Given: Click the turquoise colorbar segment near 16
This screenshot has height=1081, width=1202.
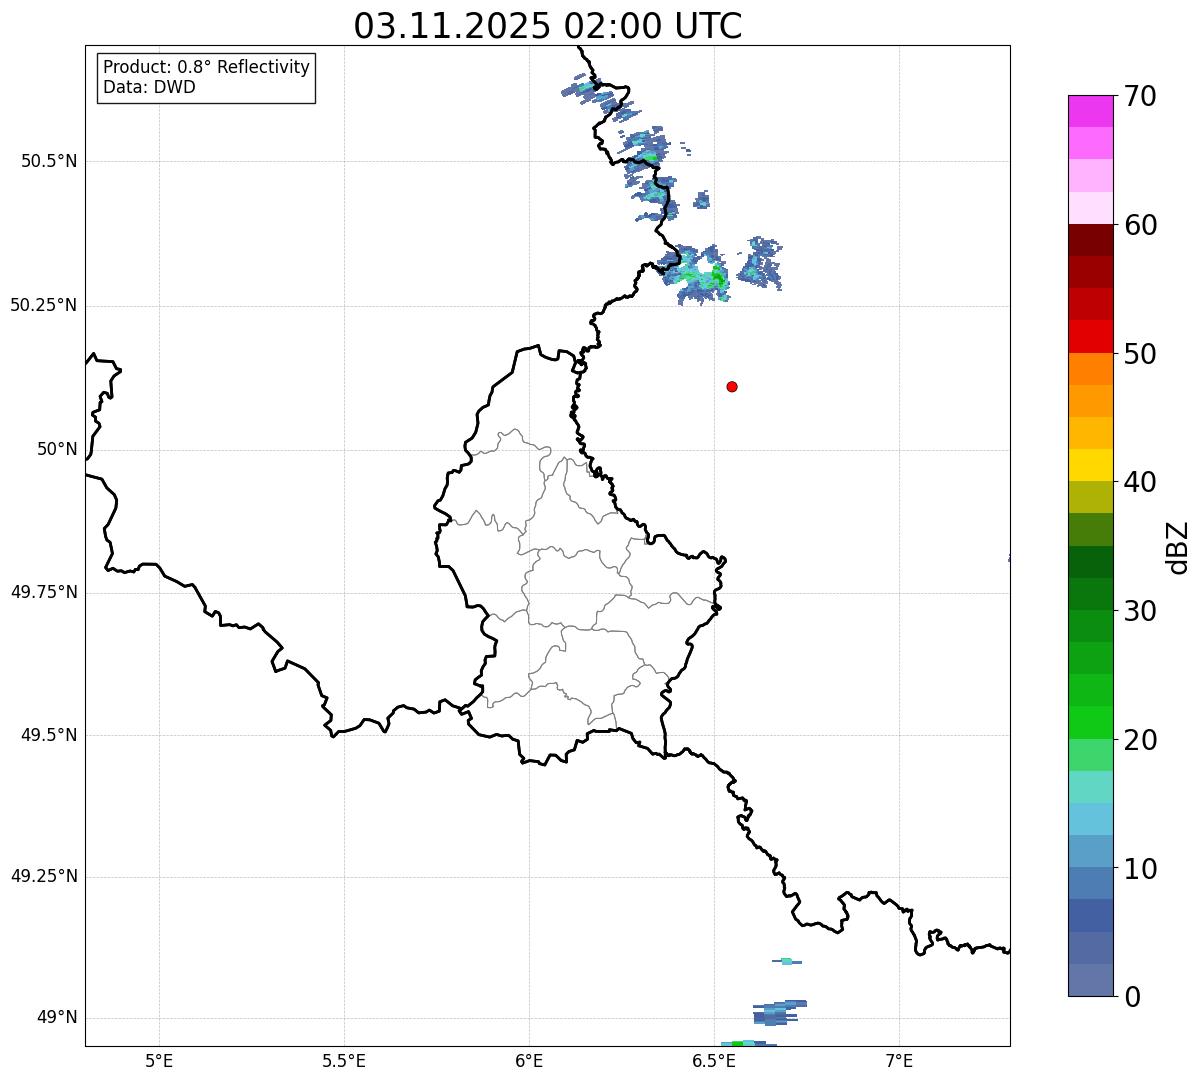Looking at the screenshot, I should coord(1091,787).
